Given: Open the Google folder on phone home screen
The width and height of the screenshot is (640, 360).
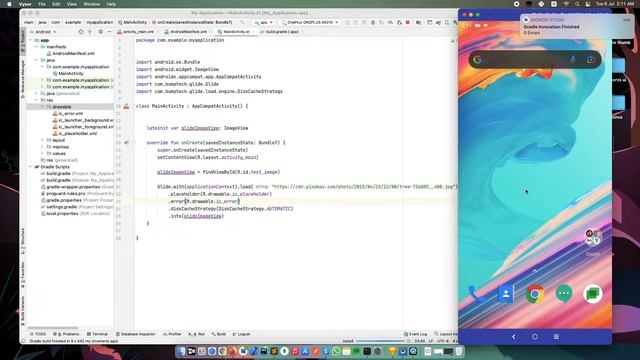Looking at the screenshot, I should coord(593,237).
